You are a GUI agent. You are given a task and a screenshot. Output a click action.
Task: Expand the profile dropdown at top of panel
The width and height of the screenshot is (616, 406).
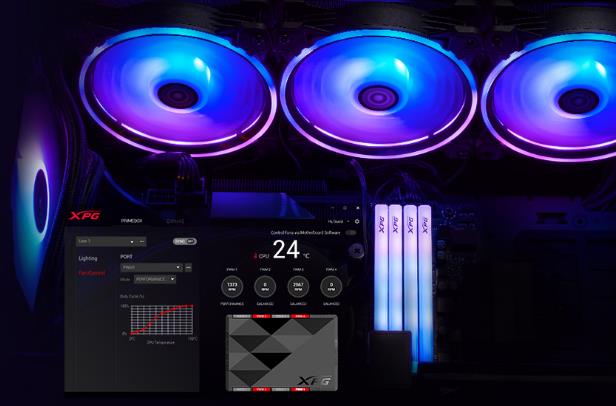pos(105,241)
